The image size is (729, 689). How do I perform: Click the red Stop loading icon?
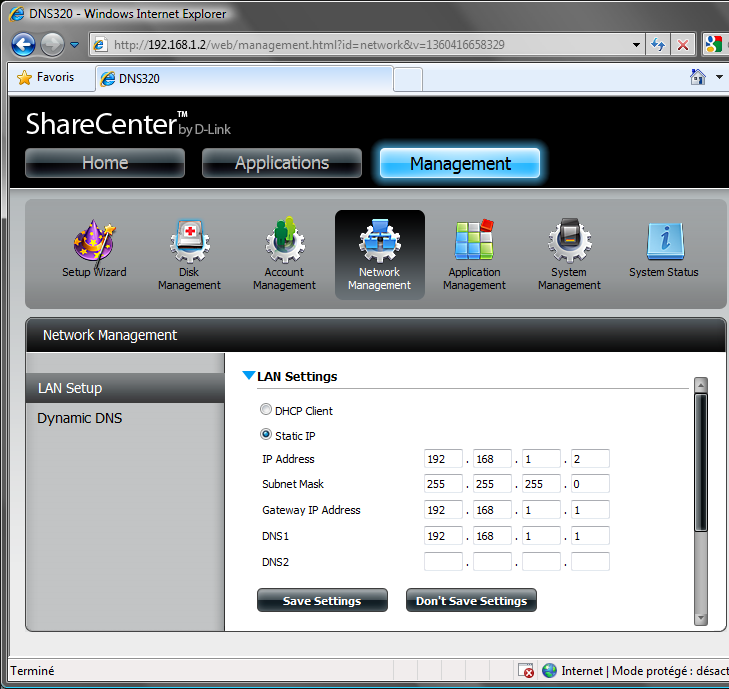coord(683,45)
